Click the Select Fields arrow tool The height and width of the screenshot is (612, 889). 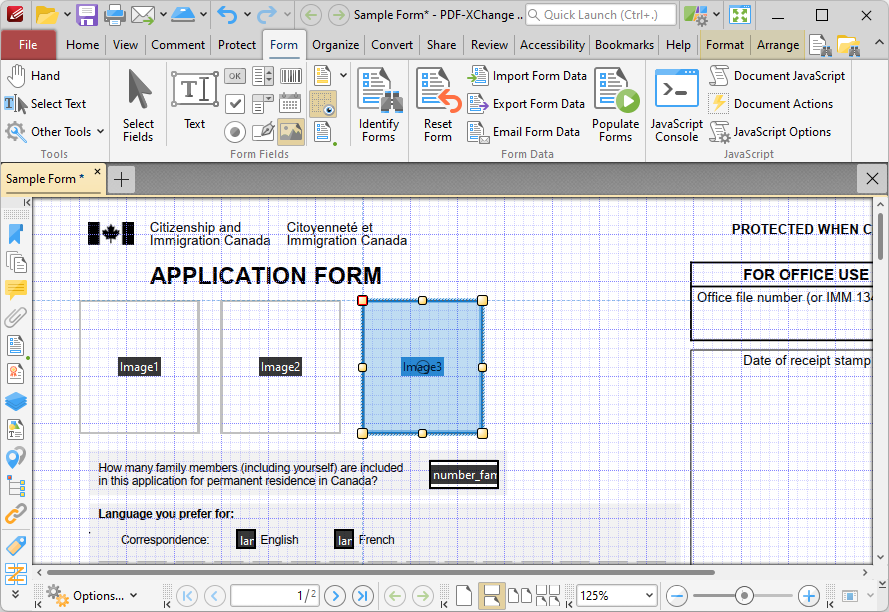pyautogui.click(x=138, y=105)
